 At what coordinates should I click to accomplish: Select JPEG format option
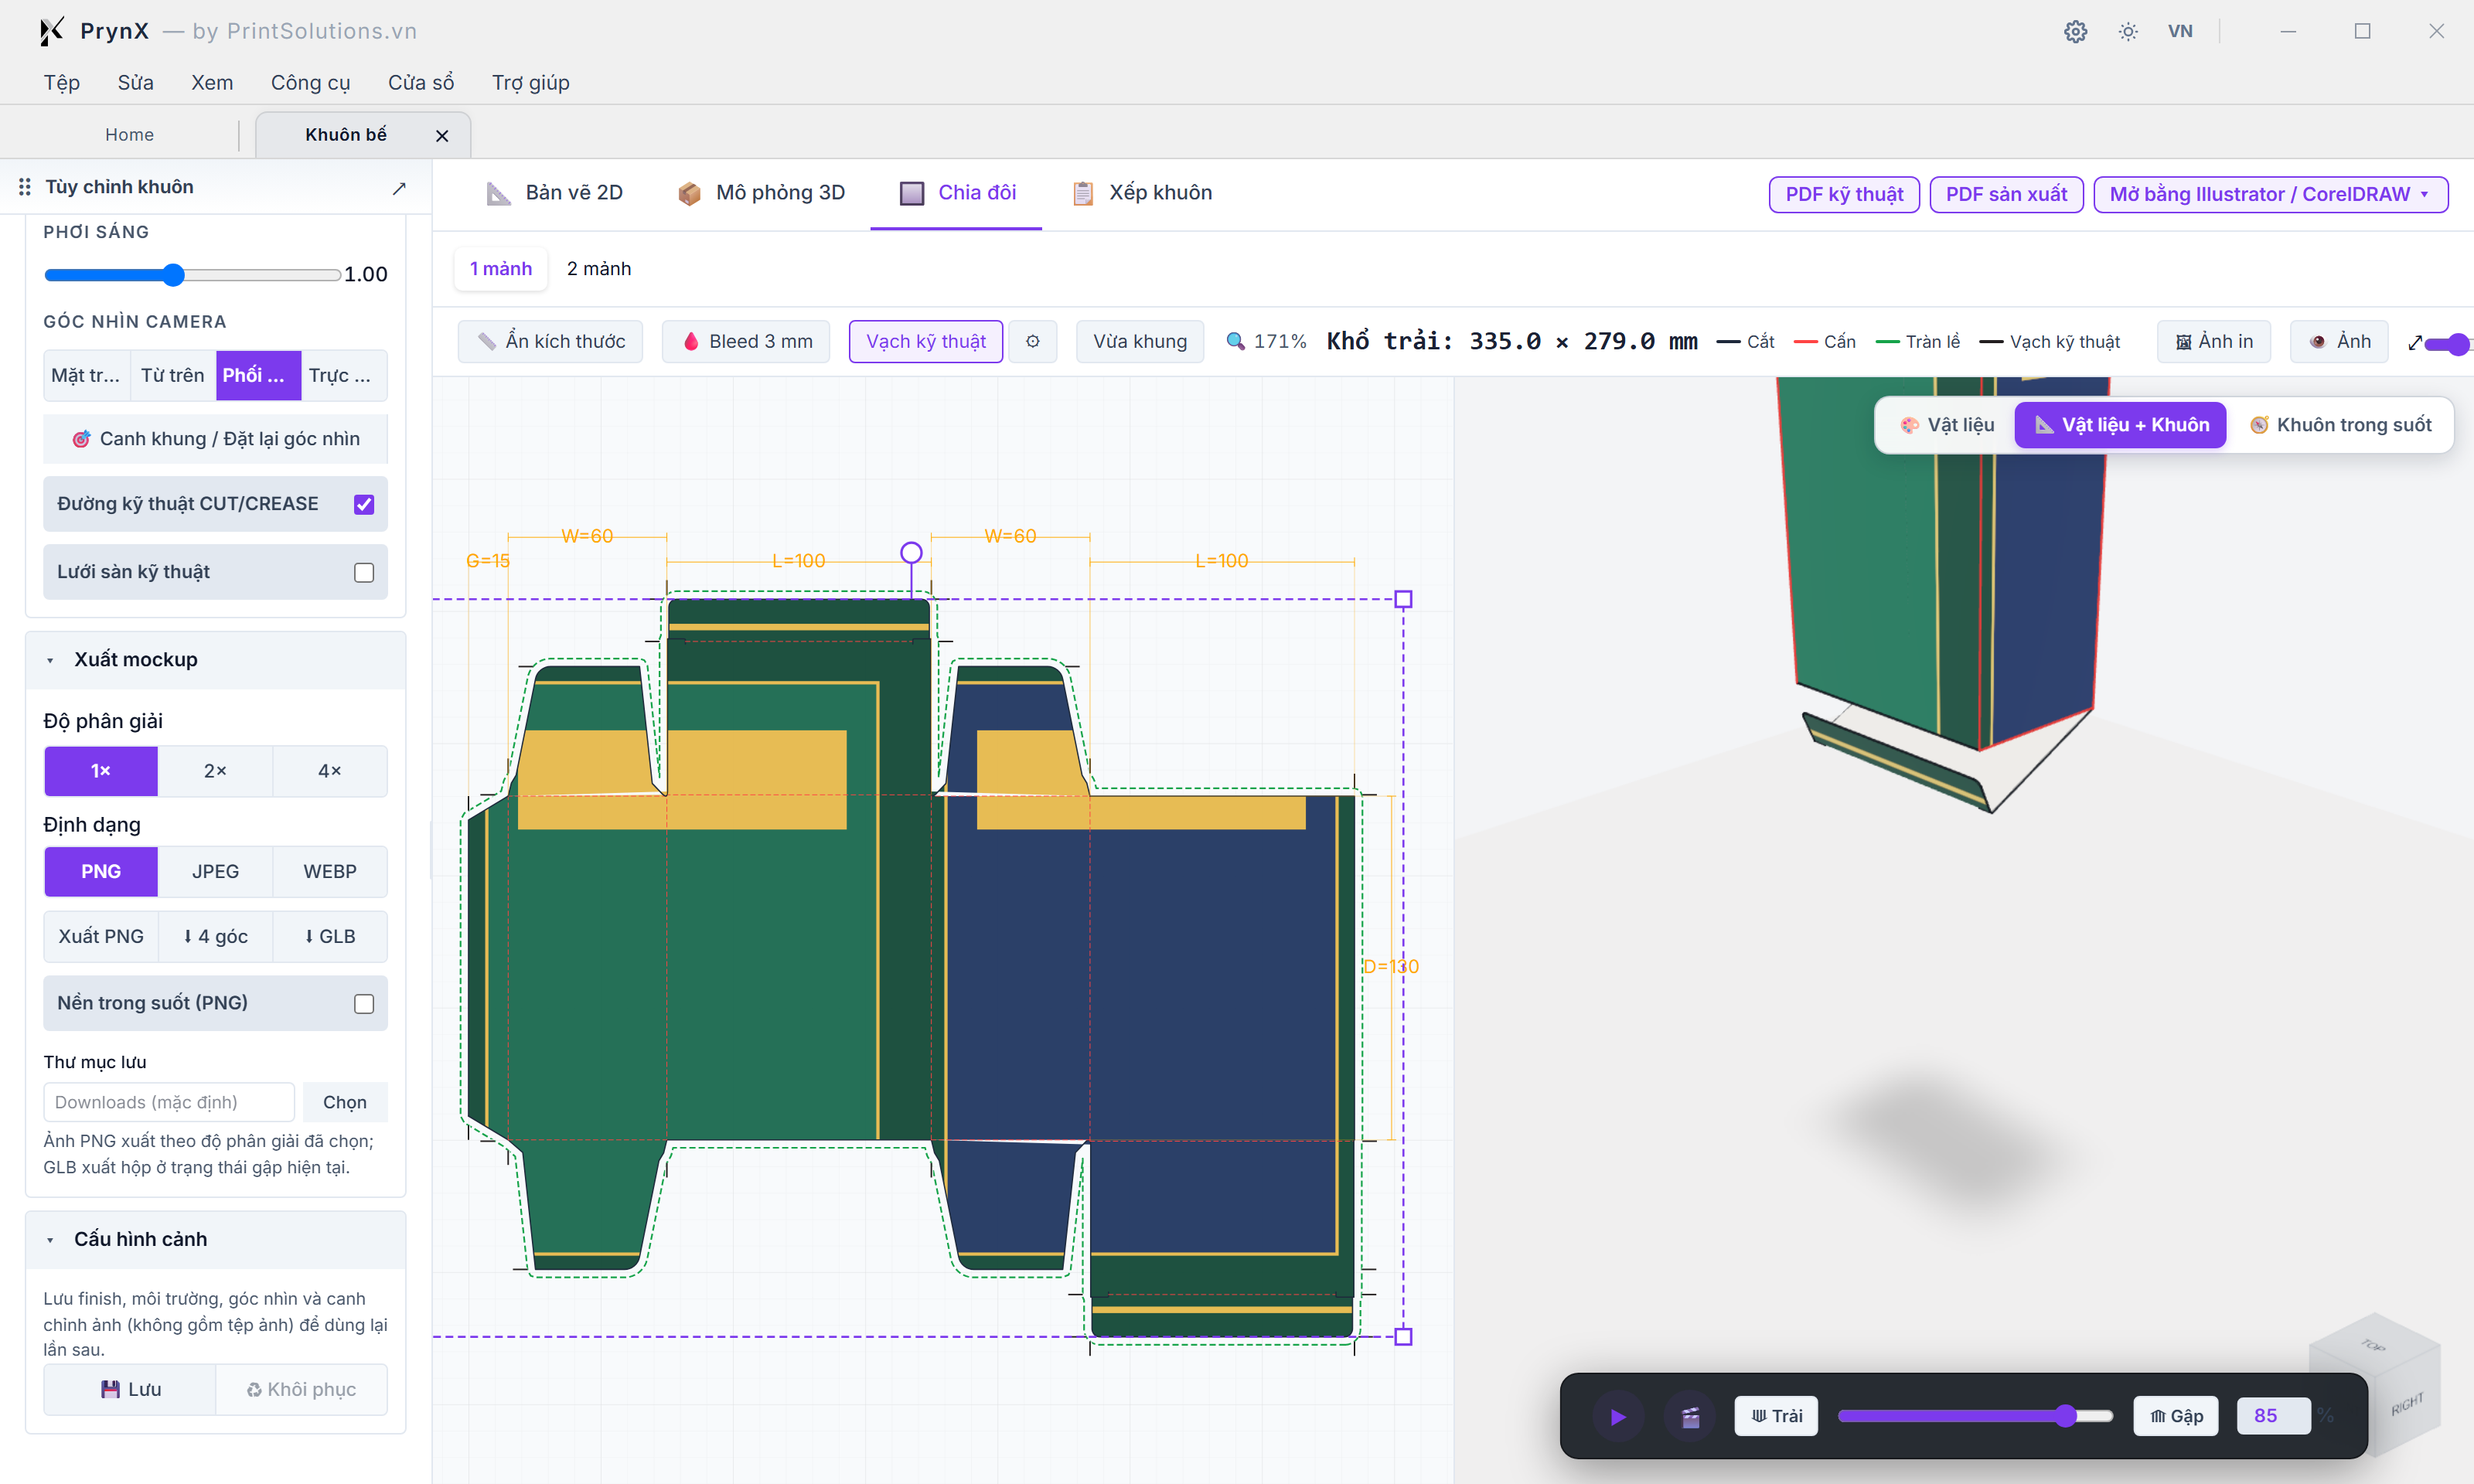215,871
